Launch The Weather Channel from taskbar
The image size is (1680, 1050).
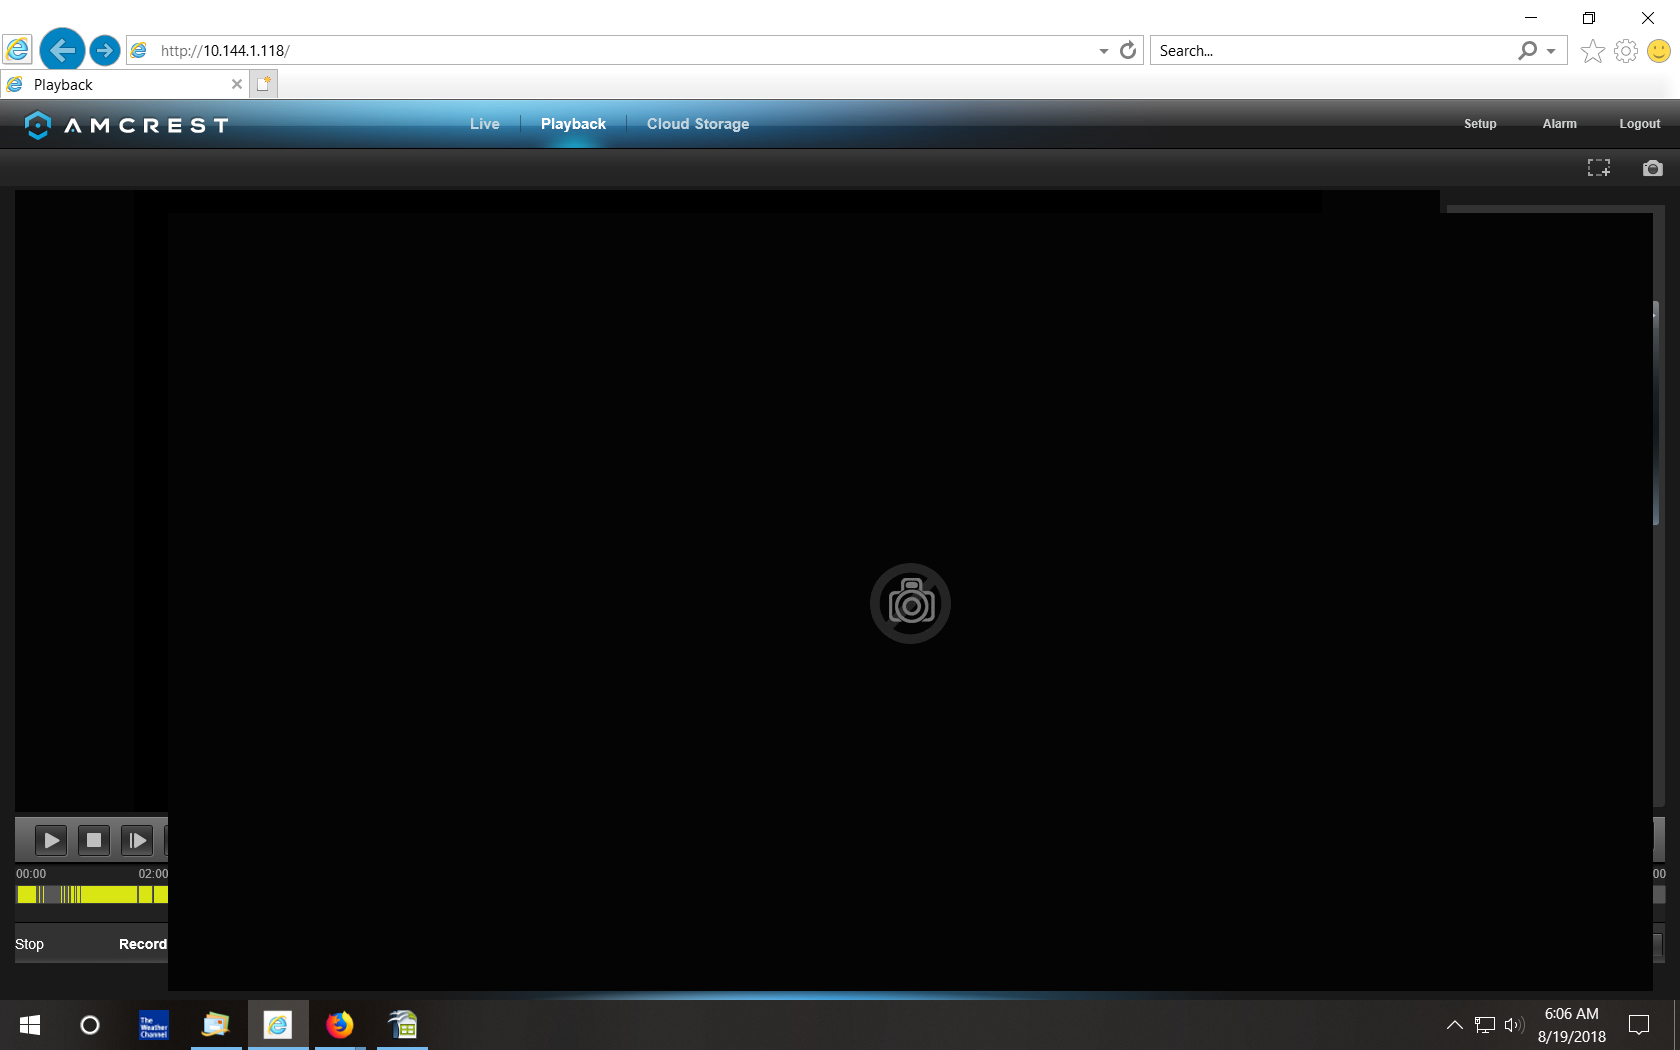(154, 1025)
